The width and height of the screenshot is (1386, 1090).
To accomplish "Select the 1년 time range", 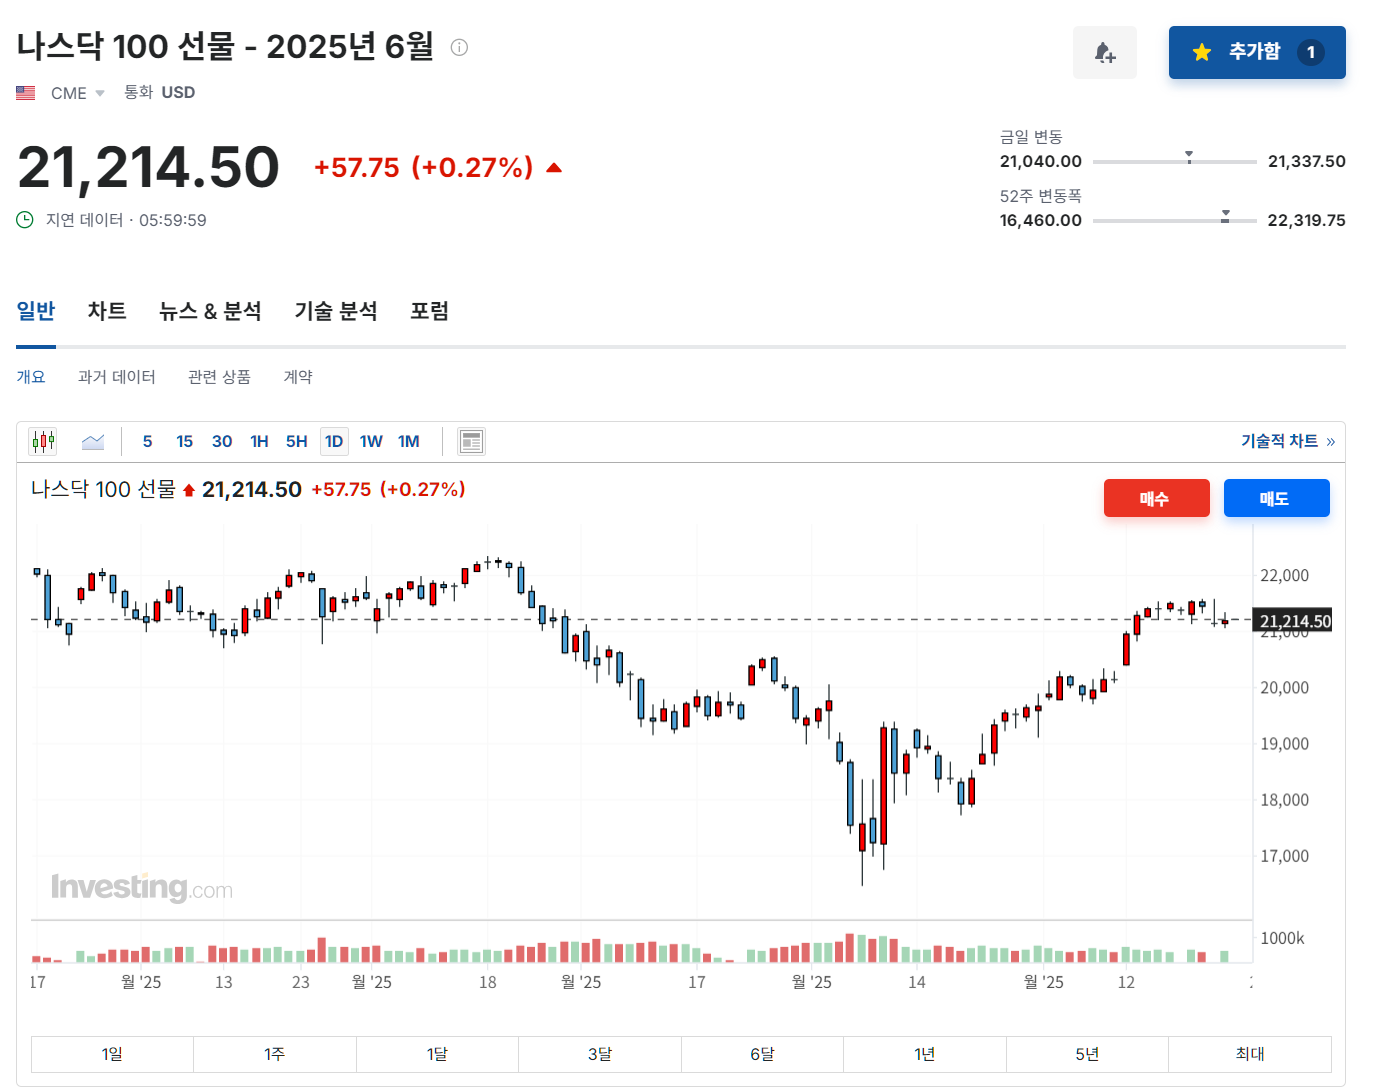I will [924, 1053].
